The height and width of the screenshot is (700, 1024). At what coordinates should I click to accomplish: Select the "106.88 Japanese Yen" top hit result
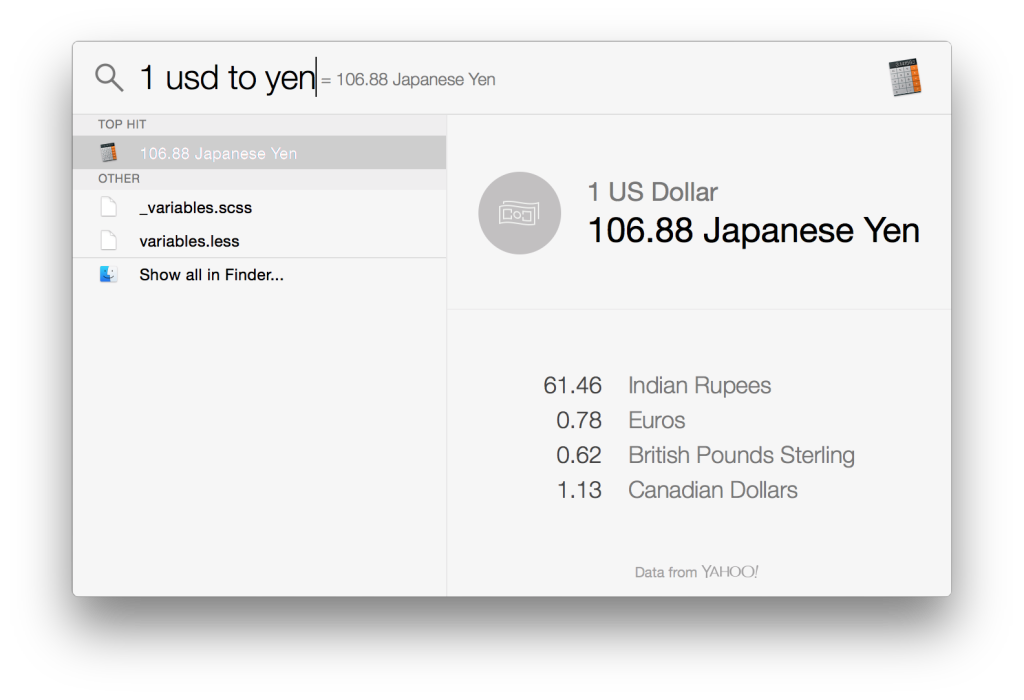point(218,153)
